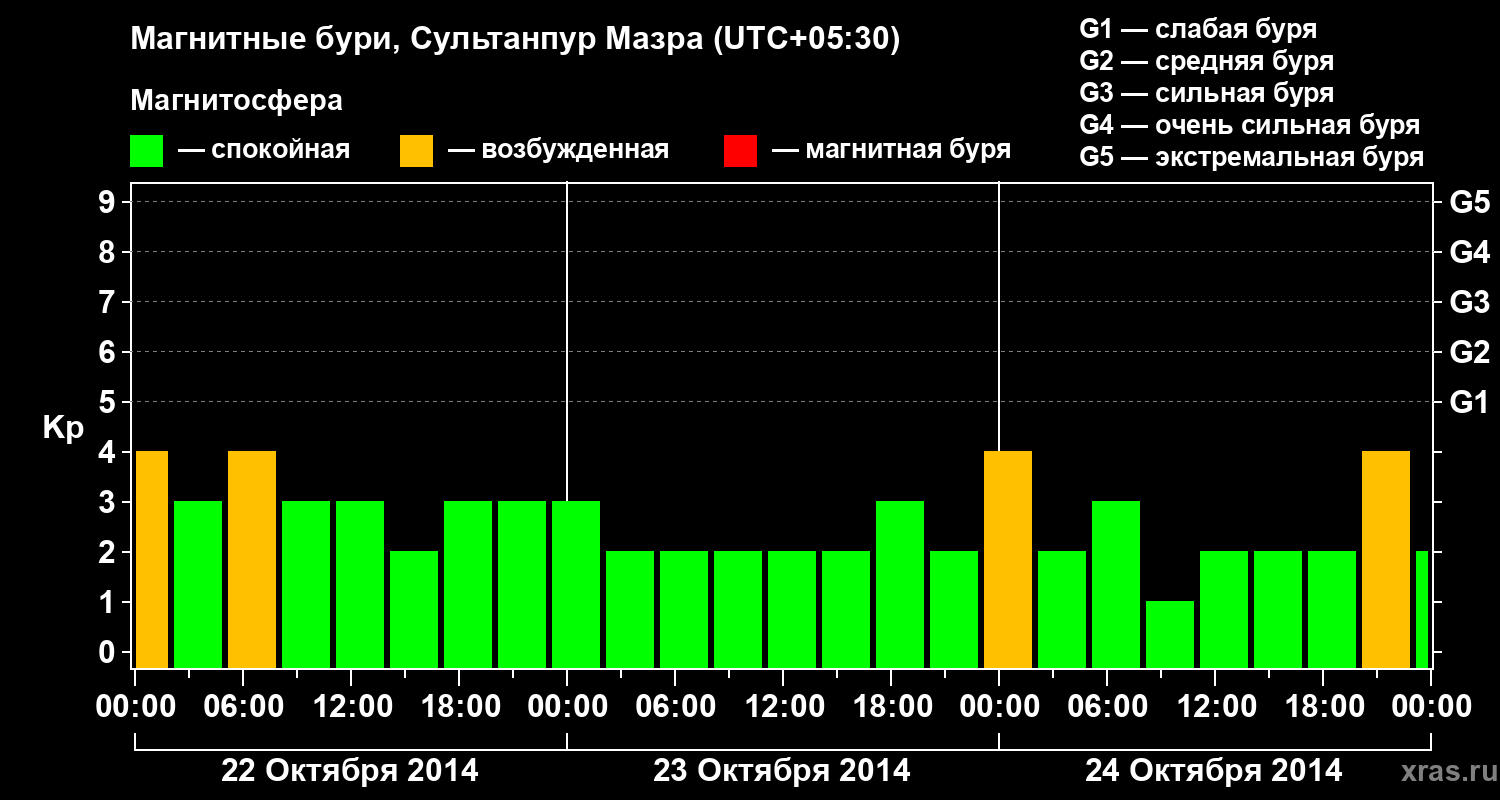Click the green Kp 1 bar on 24 October

(x=1170, y=634)
